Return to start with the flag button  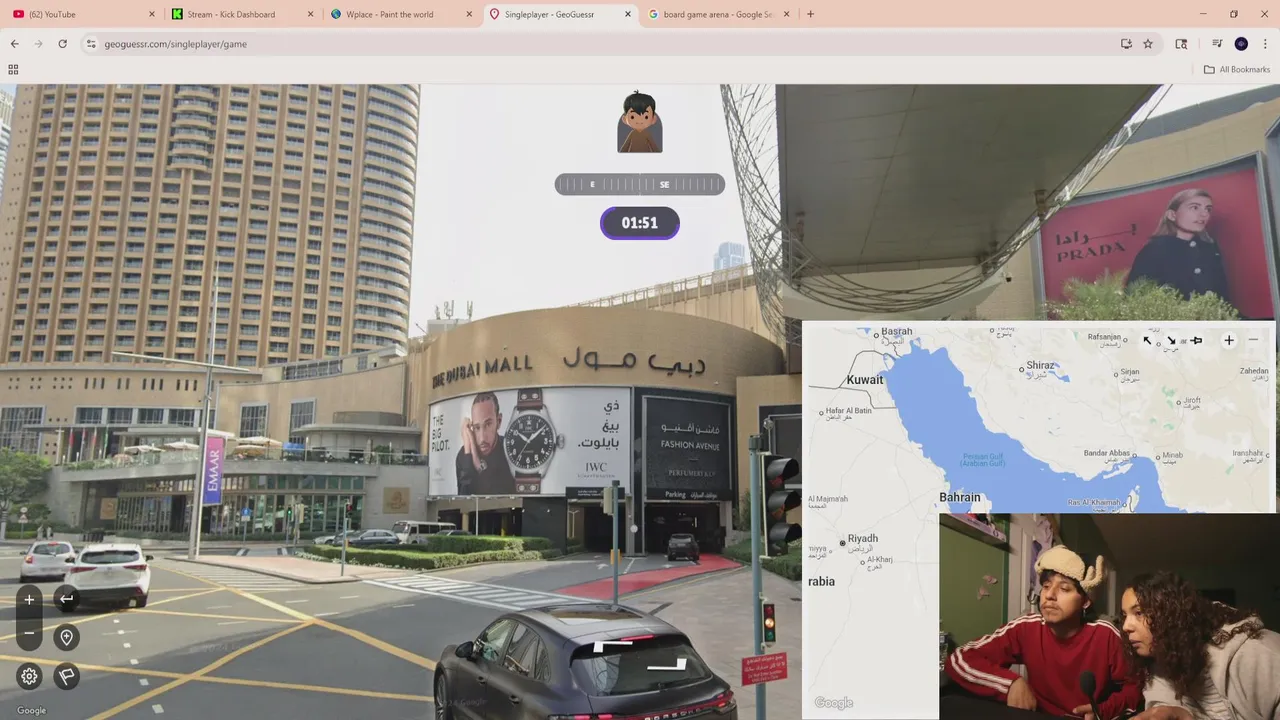point(66,676)
